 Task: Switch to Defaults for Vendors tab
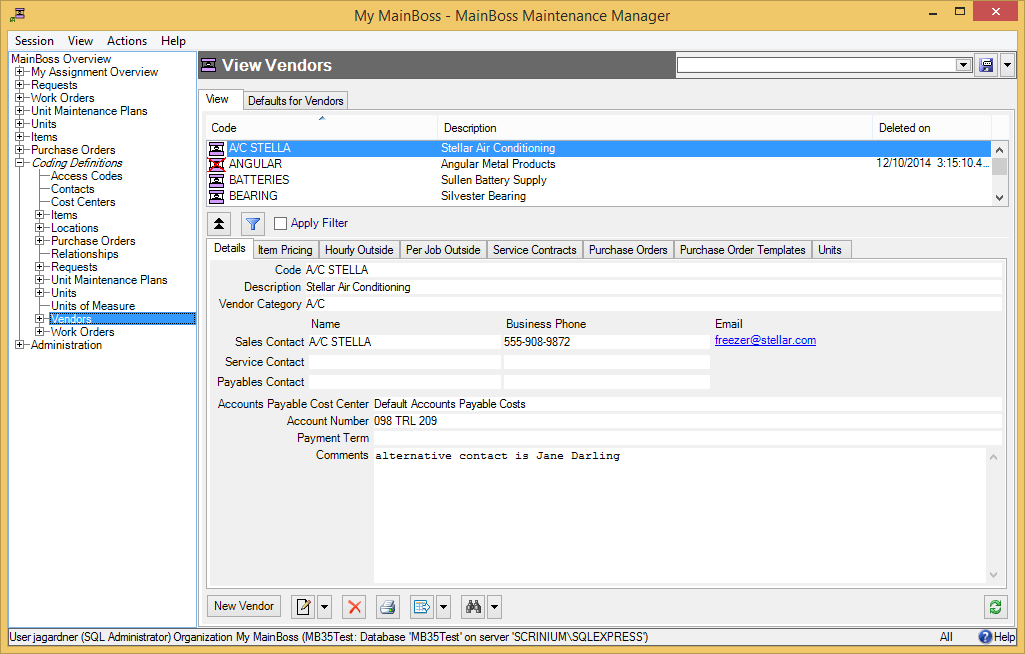point(295,100)
